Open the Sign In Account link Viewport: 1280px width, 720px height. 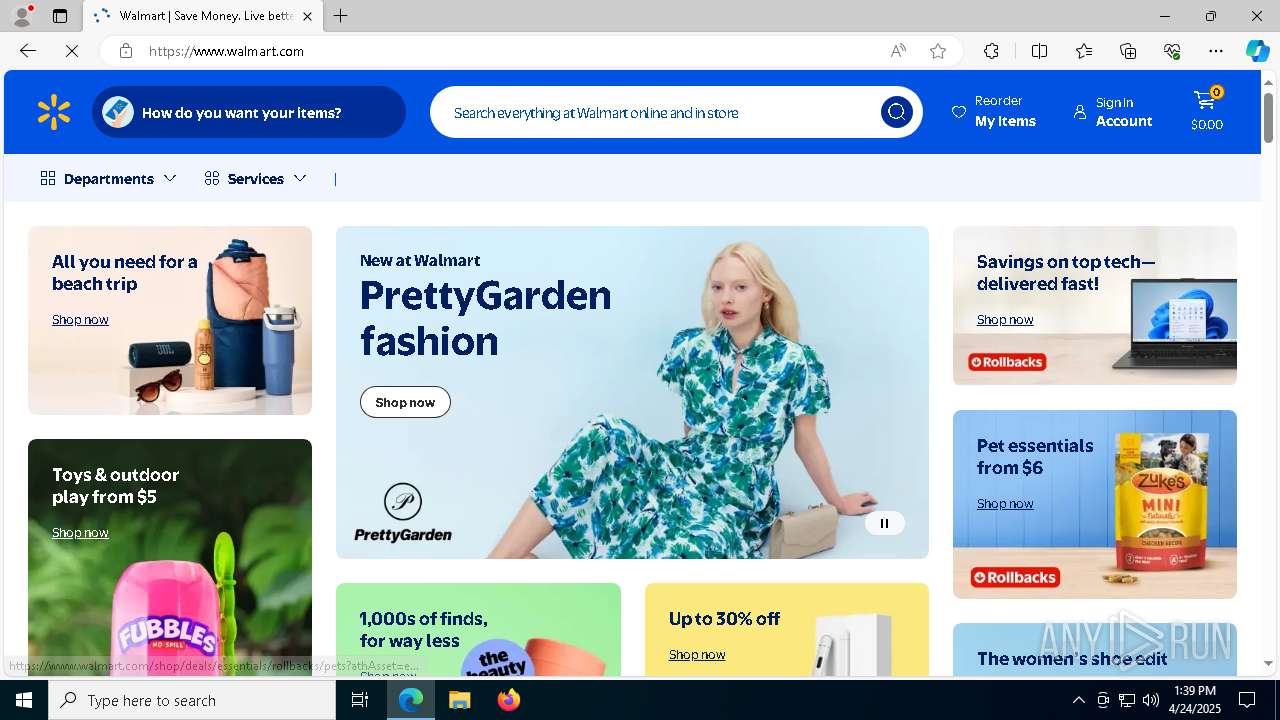[x=1113, y=112]
